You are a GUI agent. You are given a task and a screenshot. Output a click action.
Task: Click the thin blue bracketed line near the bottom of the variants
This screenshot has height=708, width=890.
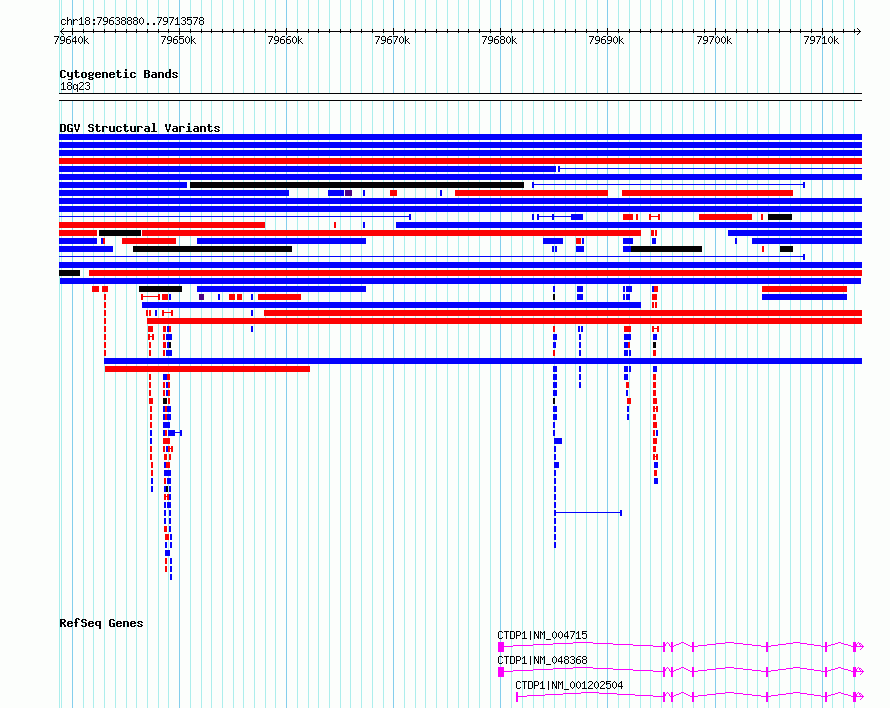588,513
